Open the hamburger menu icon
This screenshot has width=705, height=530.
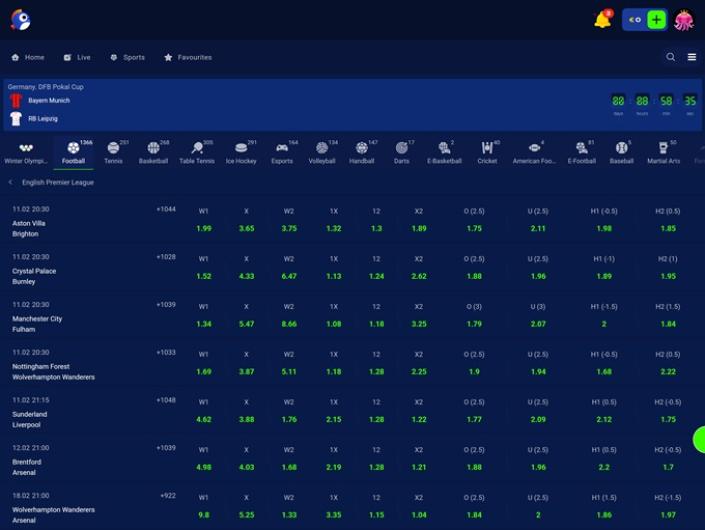691,57
